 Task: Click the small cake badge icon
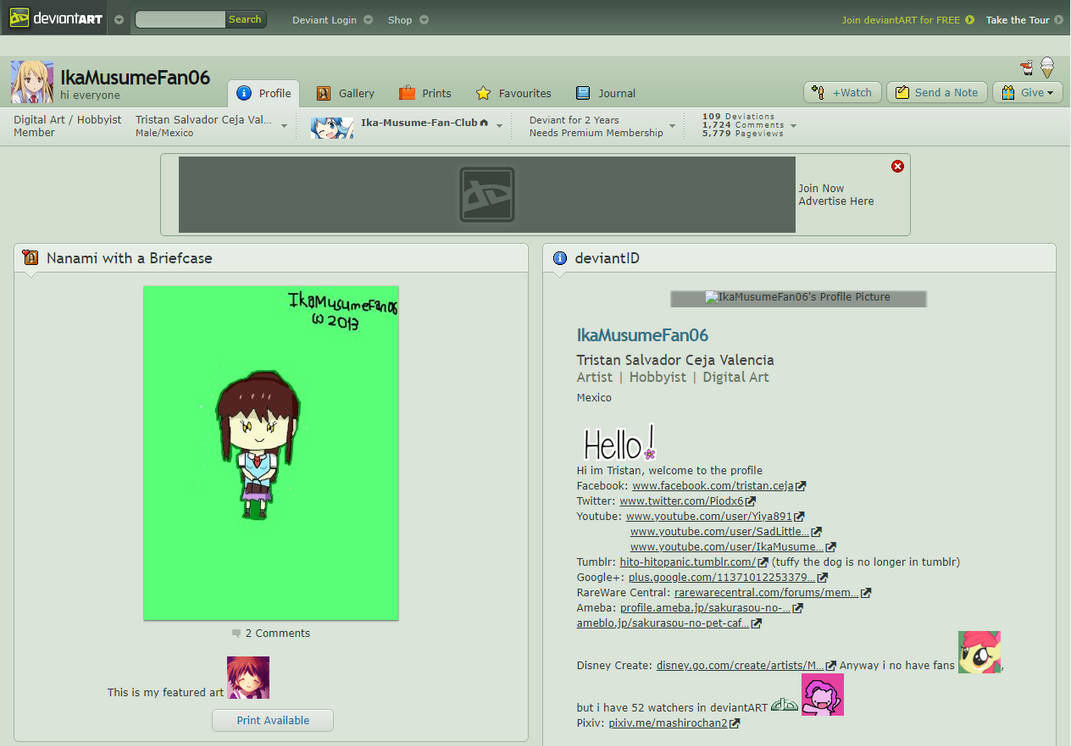click(x=1027, y=67)
